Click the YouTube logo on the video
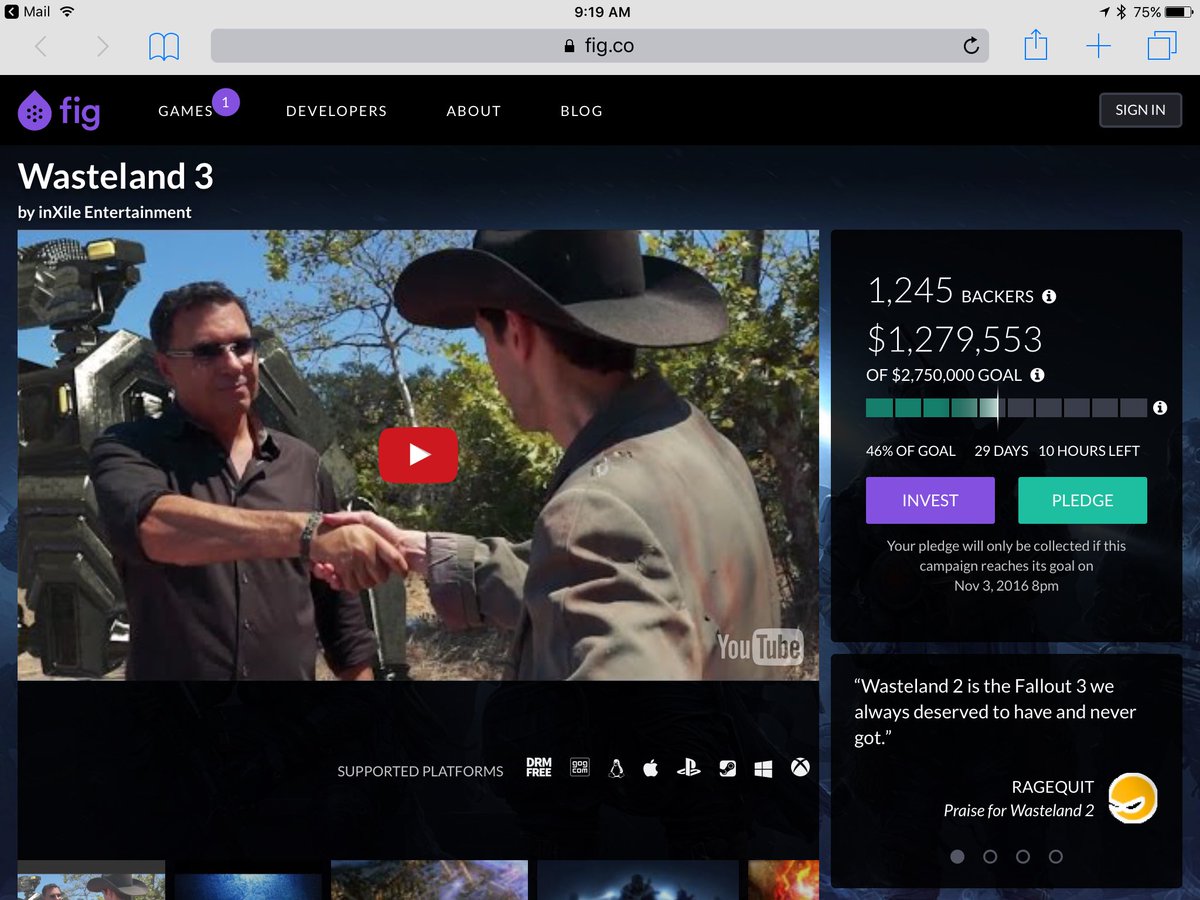This screenshot has width=1200, height=900. click(x=759, y=647)
